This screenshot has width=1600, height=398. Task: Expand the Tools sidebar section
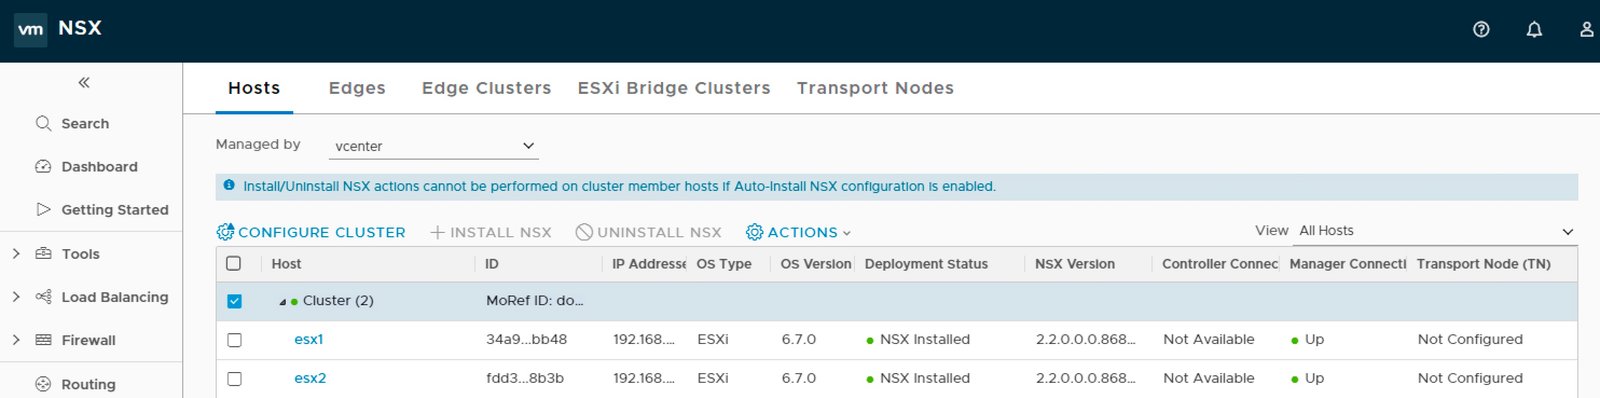coord(16,254)
